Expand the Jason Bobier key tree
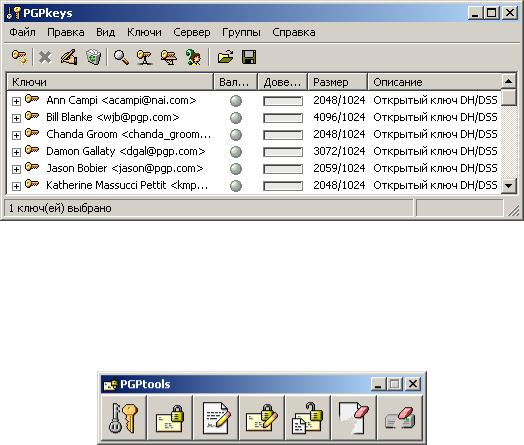524x445 pixels. 16,169
